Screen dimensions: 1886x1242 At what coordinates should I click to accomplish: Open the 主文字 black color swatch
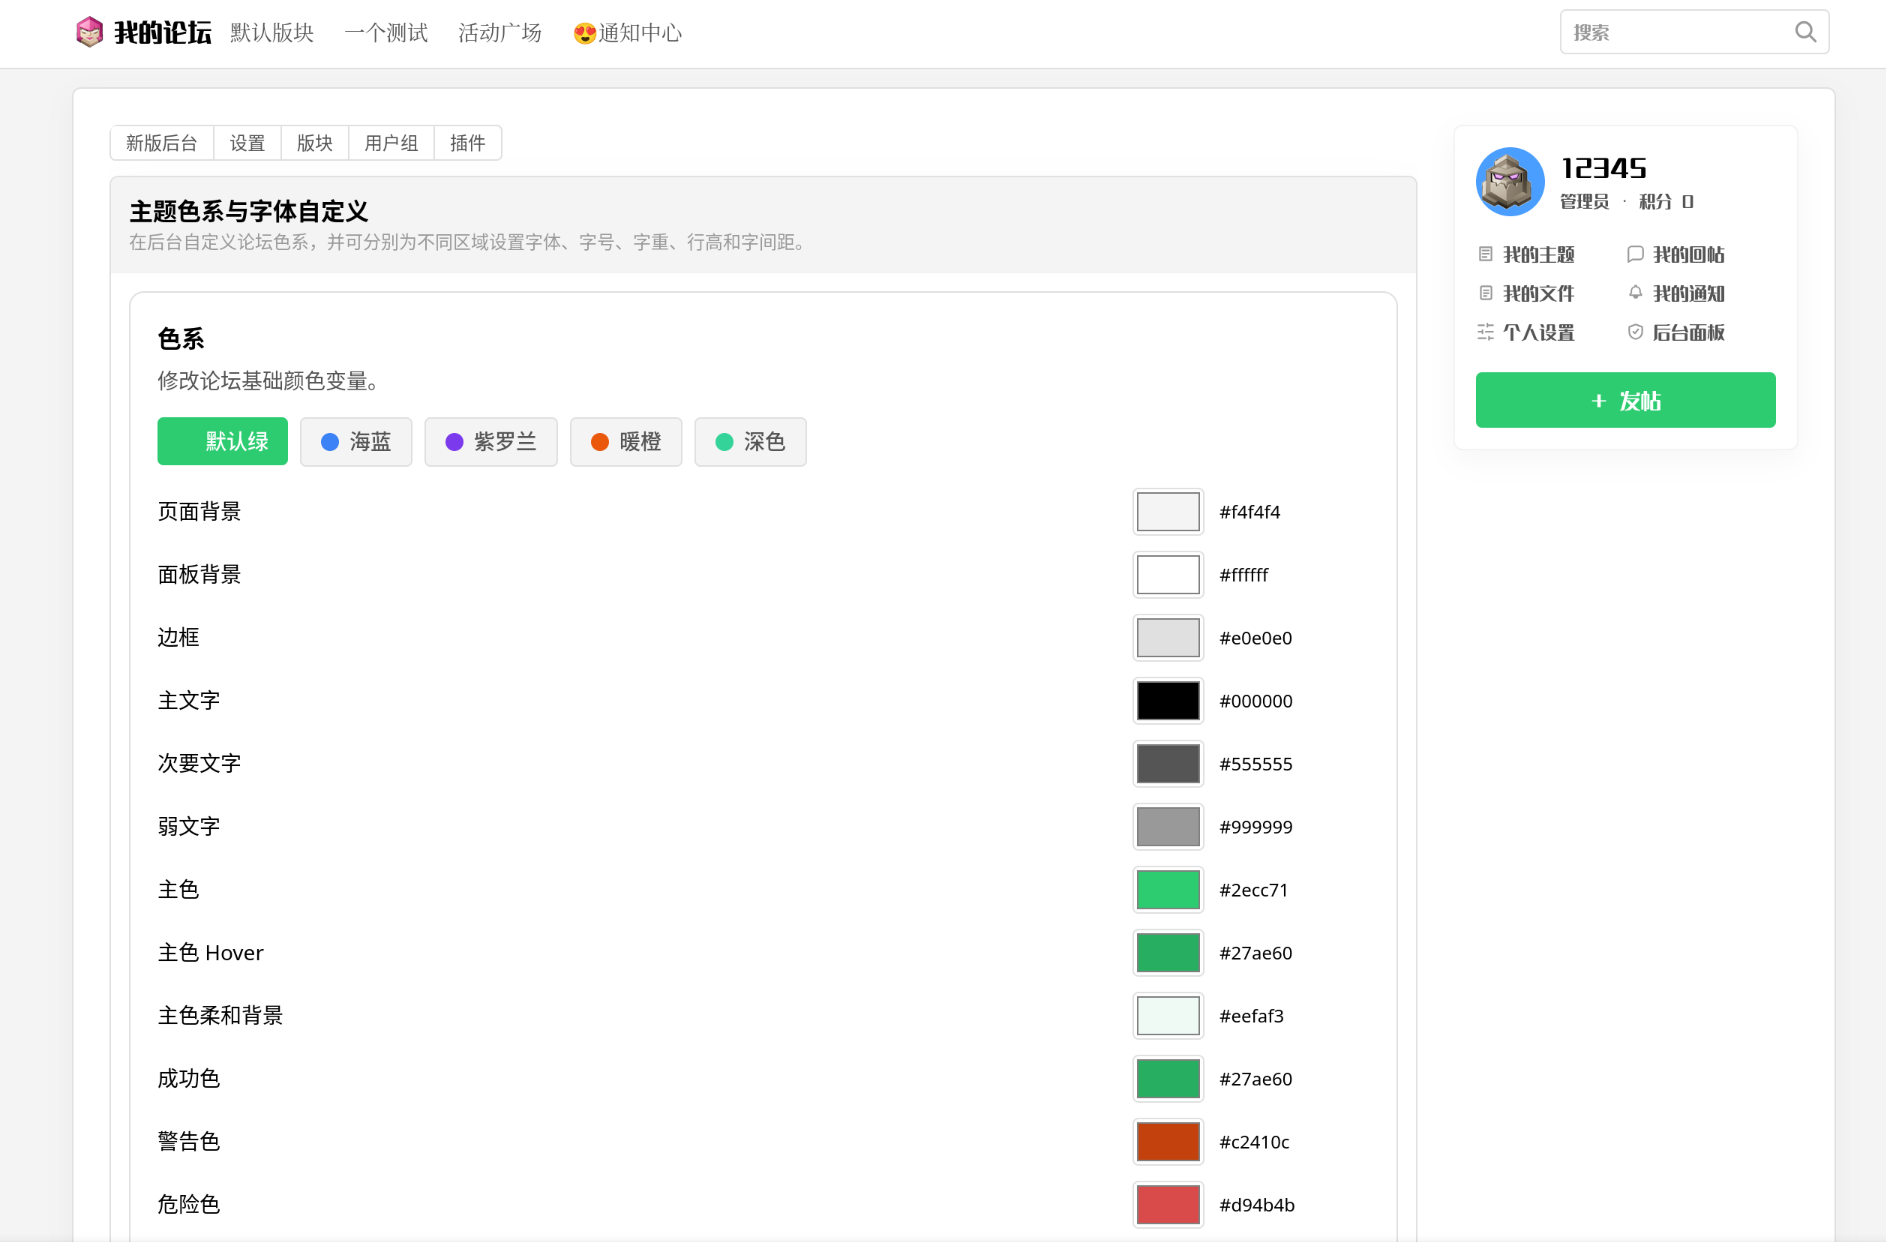click(1168, 701)
